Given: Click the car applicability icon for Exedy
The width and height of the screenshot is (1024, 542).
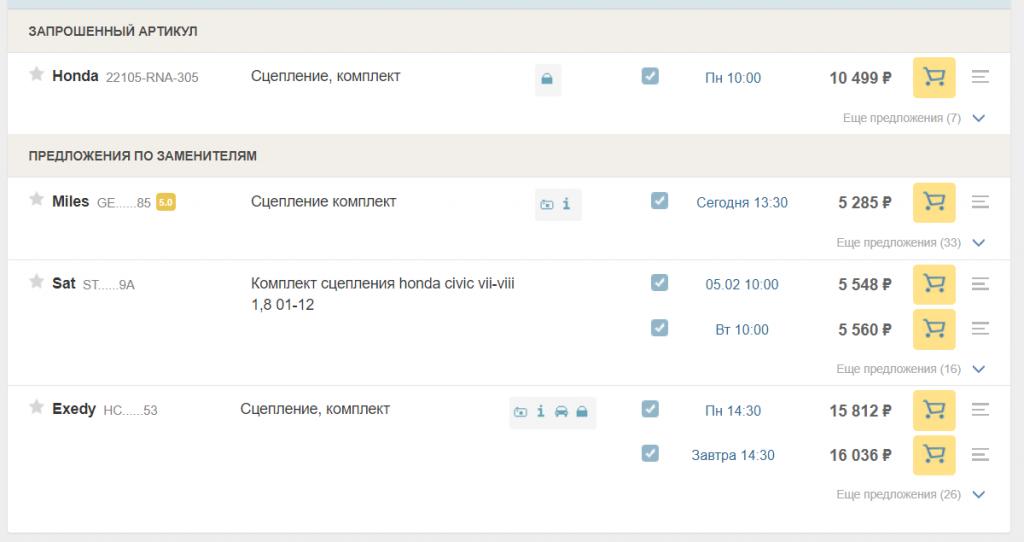Looking at the screenshot, I should tap(561, 411).
